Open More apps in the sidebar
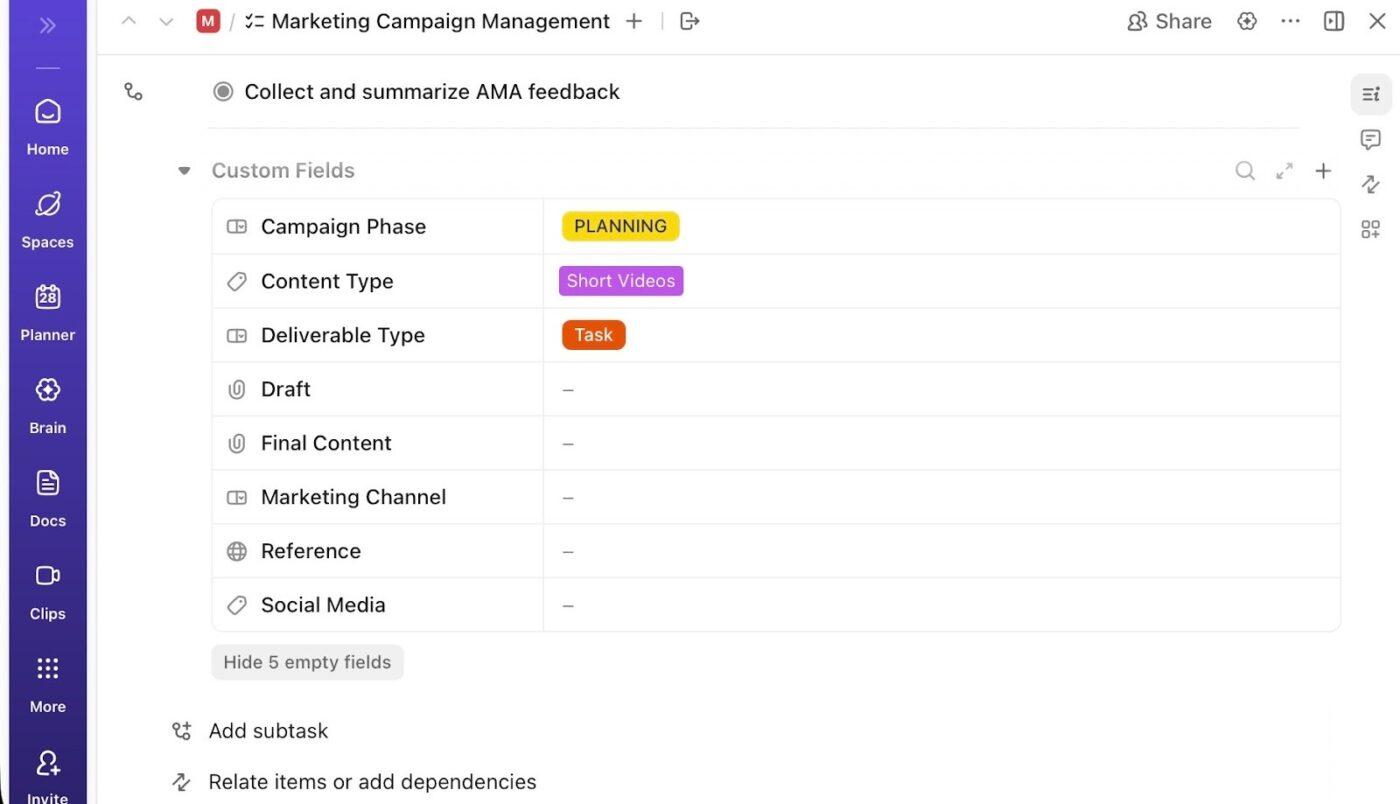The image size is (1400, 804). tap(47, 681)
